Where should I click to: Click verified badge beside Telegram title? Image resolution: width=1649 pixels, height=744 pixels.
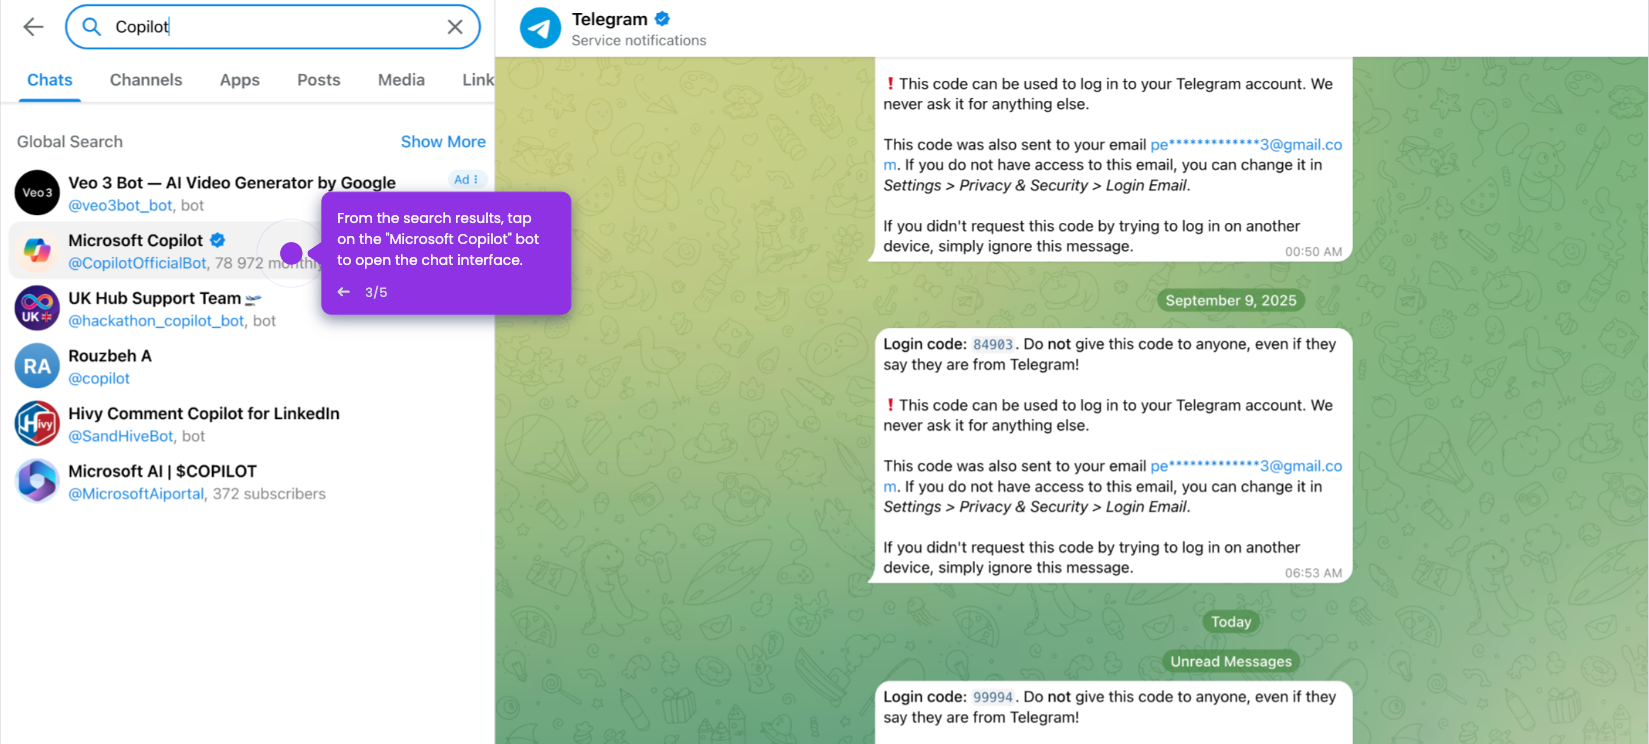[x=662, y=19]
